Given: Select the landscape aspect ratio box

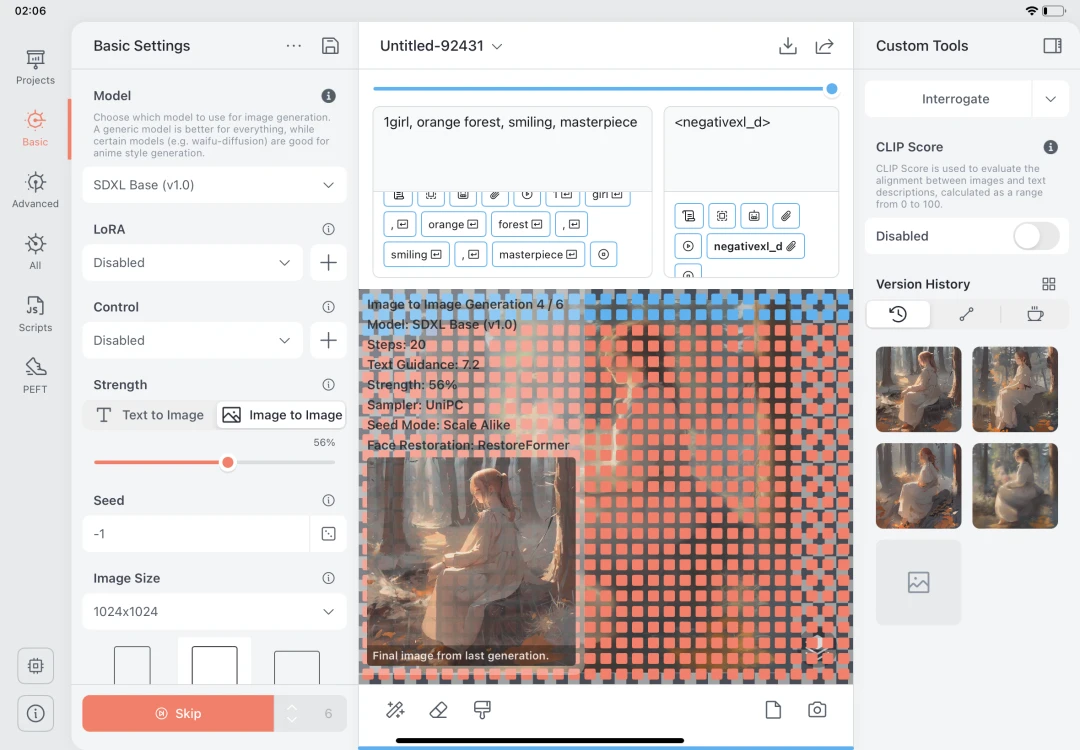Looking at the screenshot, I should (x=297, y=667).
